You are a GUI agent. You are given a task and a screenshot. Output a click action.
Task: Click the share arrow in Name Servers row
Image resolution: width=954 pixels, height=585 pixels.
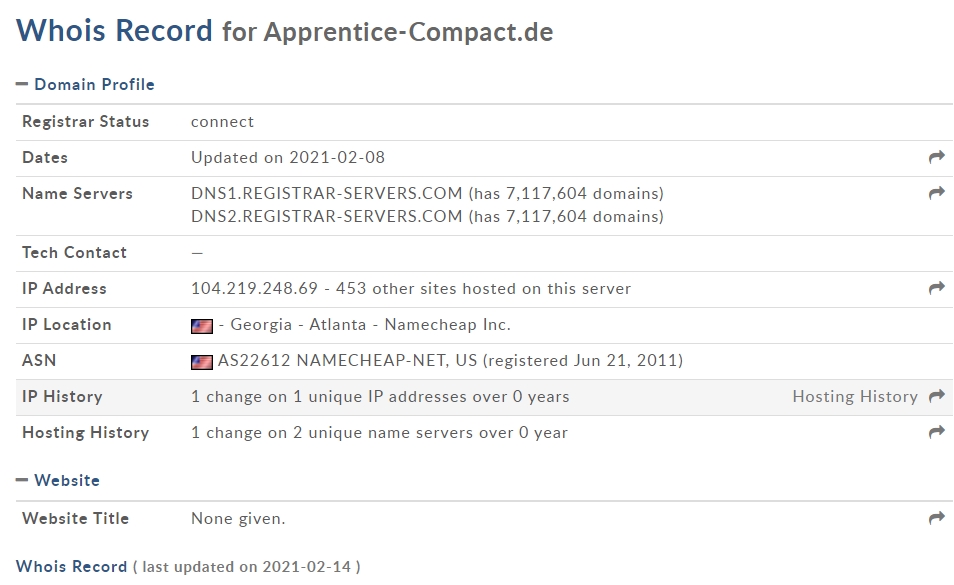coord(936,193)
